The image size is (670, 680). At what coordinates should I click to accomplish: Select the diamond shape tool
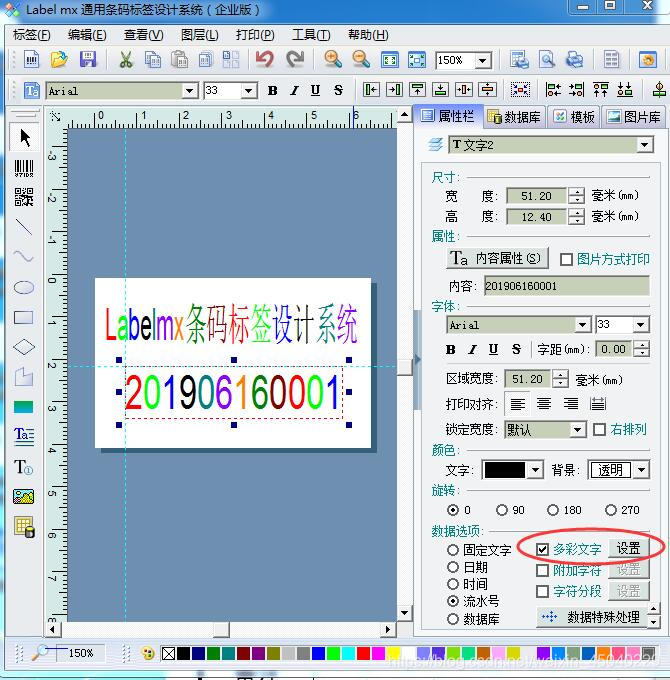click(x=23, y=347)
